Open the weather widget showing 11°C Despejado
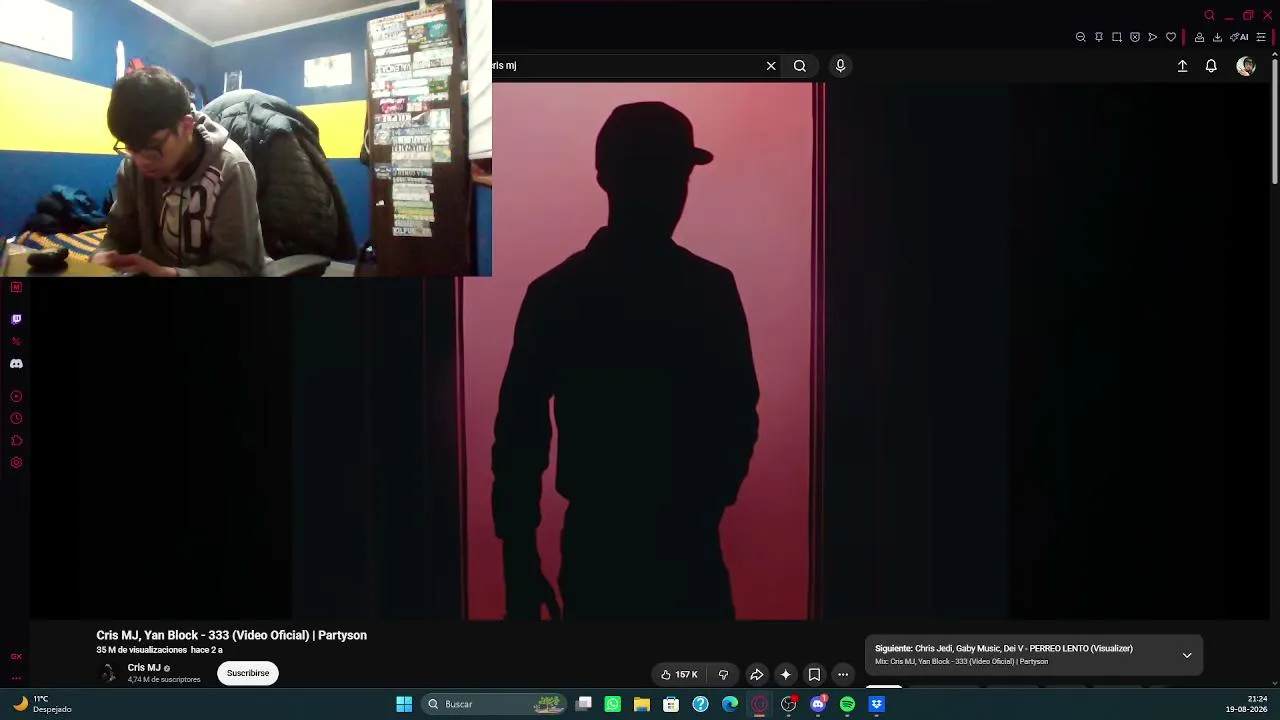This screenshot has height=720, width=1280. click(42, 704)
